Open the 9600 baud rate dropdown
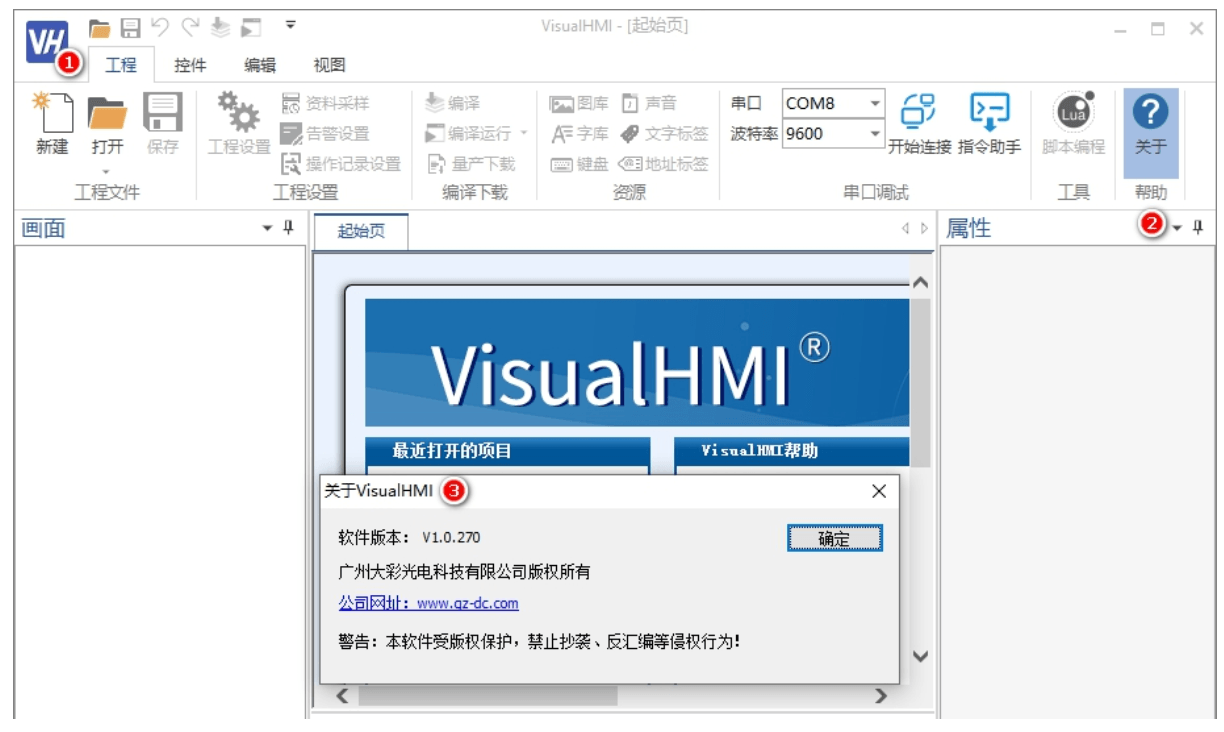1224x732 pixels. pyautogui.click(x=875, y=133)
